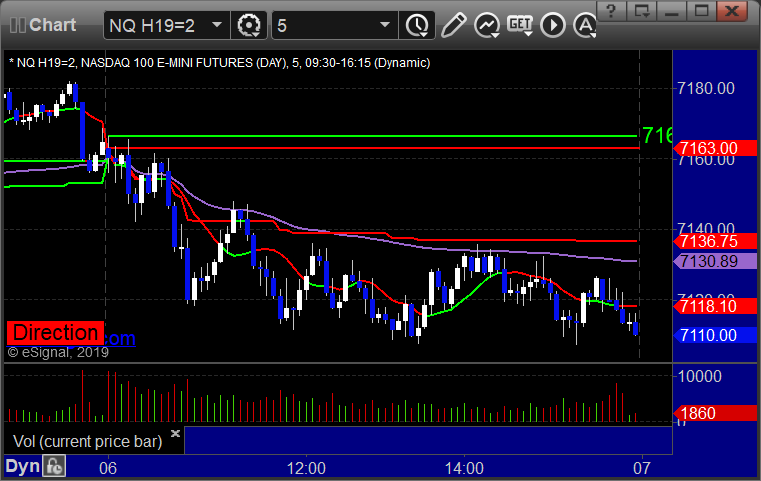Expand the NQ H19=2 symbol dropdown
This screenshot has height=481, width=761.
(x=217, y=24)
